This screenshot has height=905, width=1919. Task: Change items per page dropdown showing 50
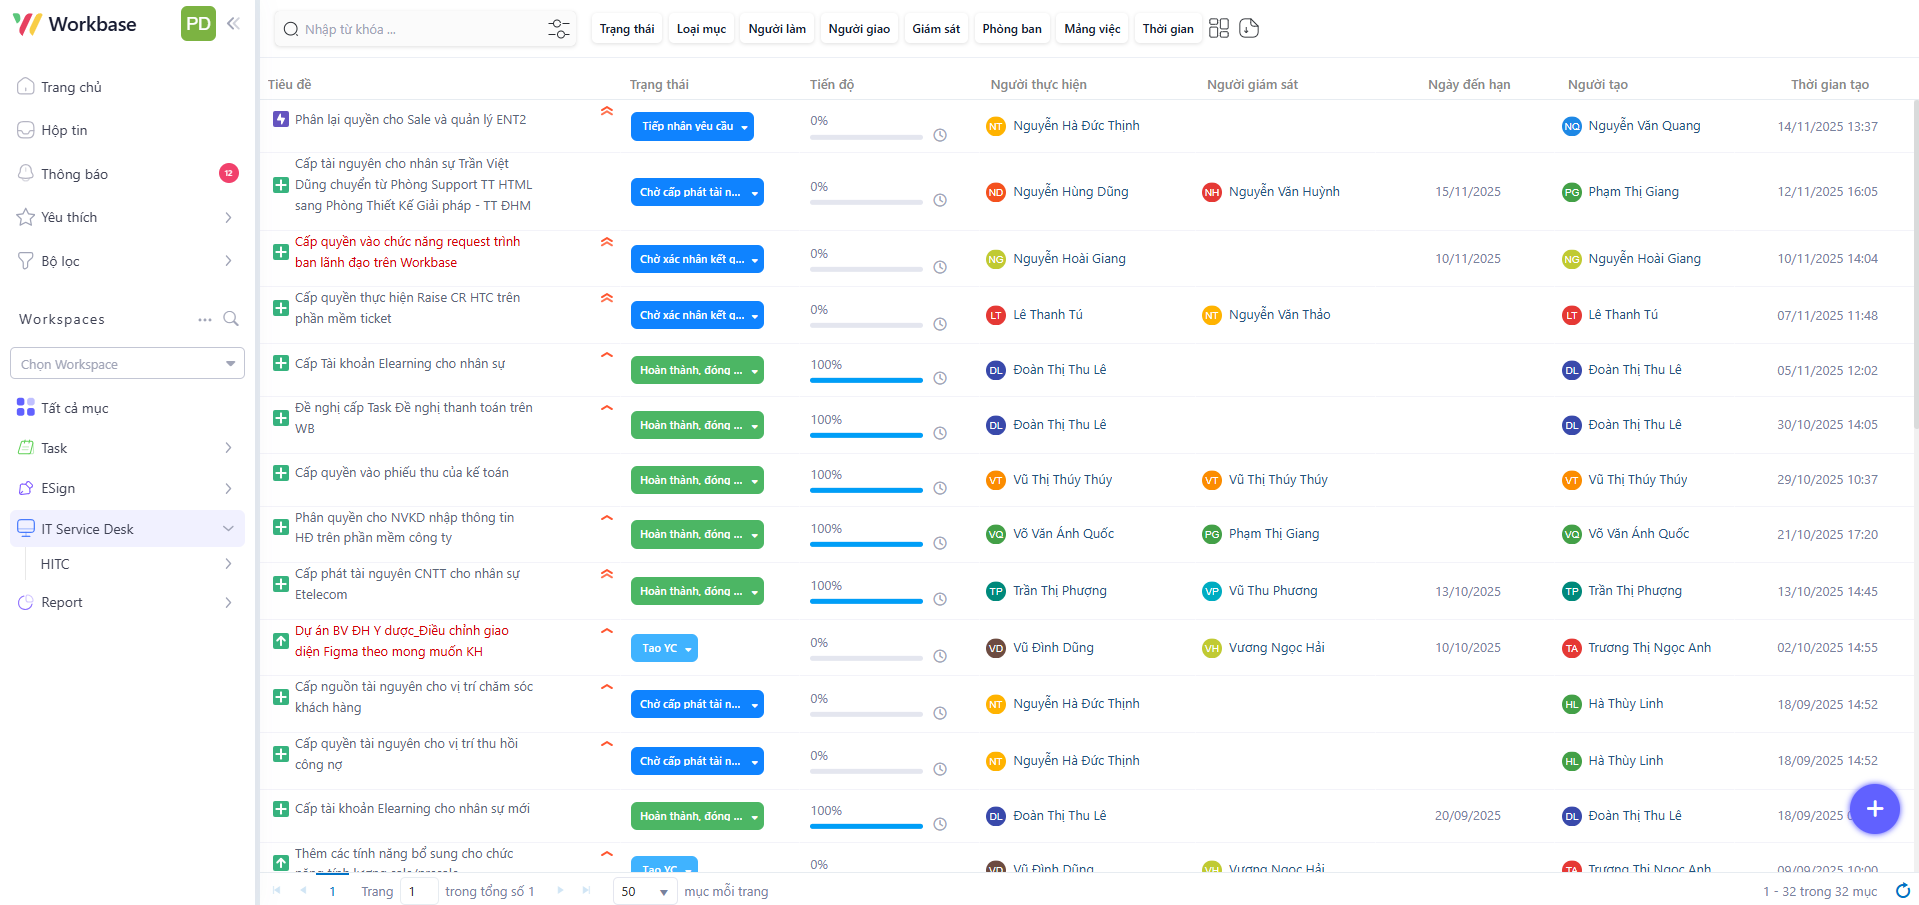(x=645, y=891)
